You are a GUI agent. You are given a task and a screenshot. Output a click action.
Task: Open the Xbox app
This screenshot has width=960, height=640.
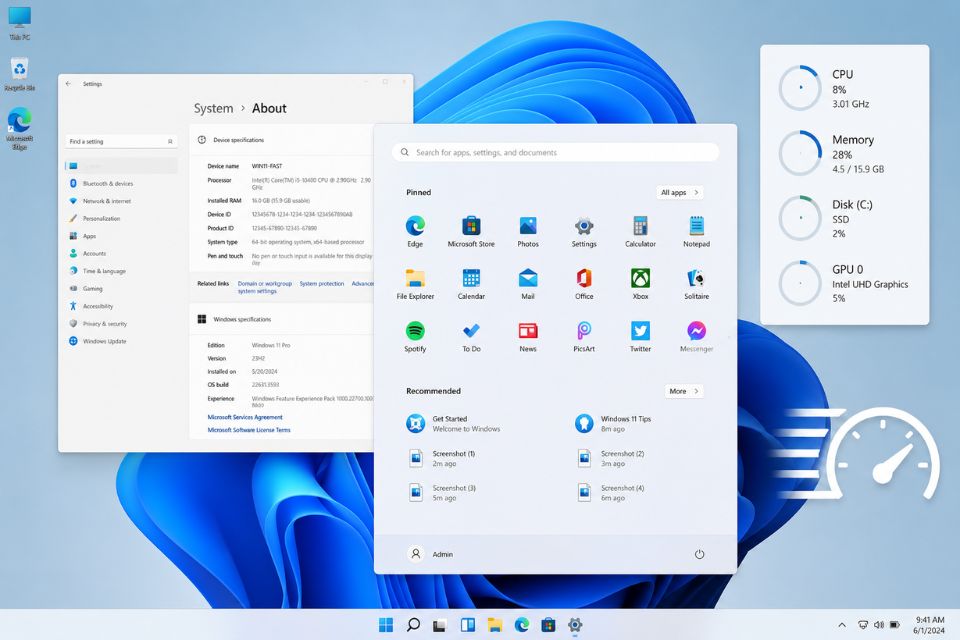(640, 284)
